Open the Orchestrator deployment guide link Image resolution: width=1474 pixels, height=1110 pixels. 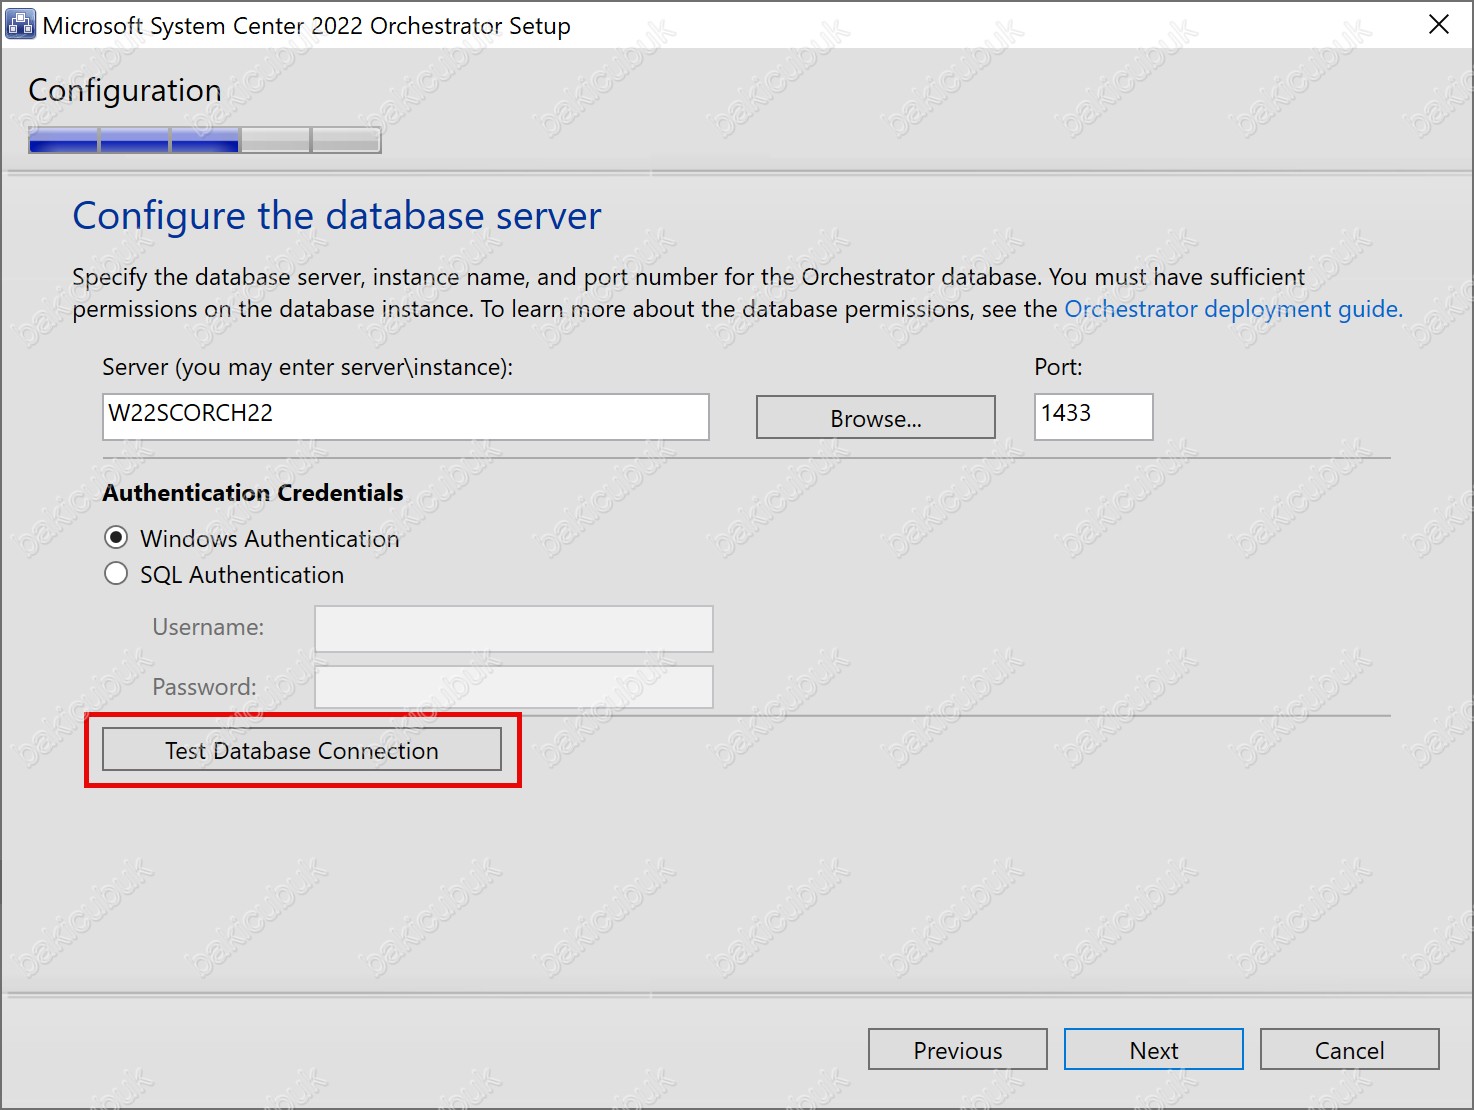tap(1233, 309)
